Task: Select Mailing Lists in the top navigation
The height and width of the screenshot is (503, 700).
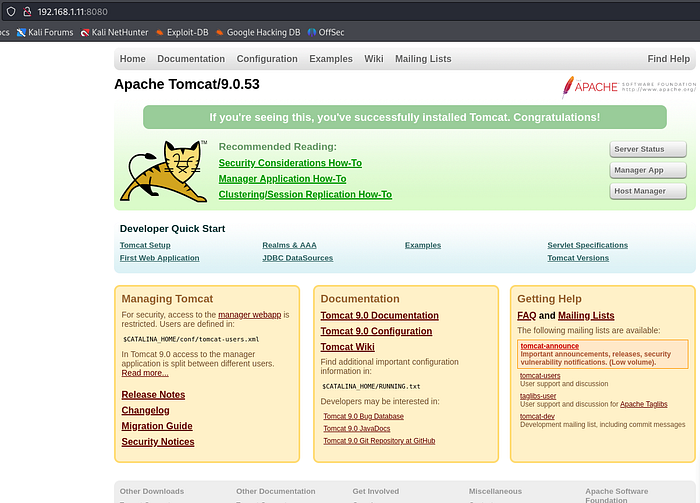Action: pyautogui.click(x=422, y=59)
